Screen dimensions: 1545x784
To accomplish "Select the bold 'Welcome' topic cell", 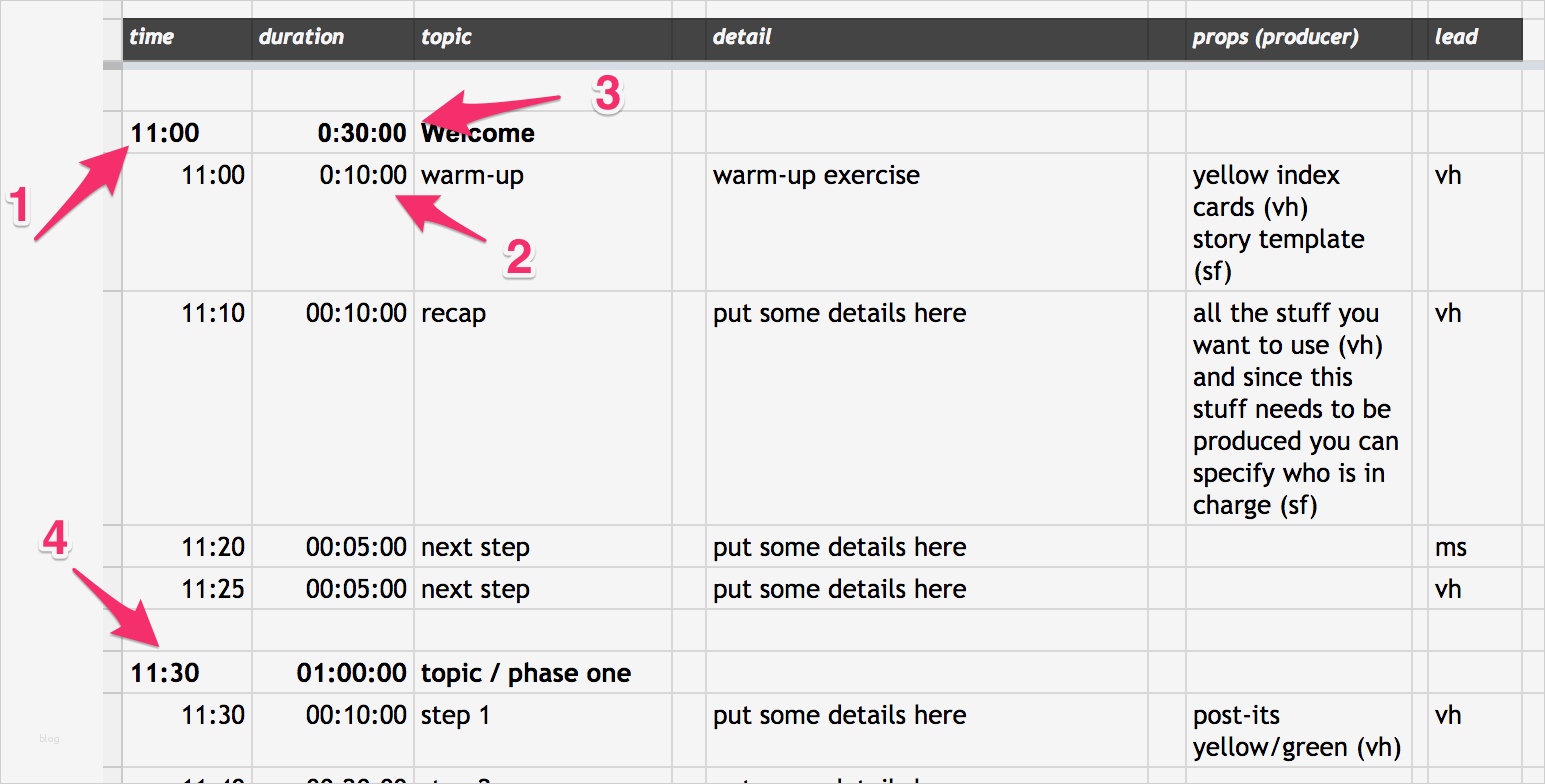I will [x=478, y=133].
